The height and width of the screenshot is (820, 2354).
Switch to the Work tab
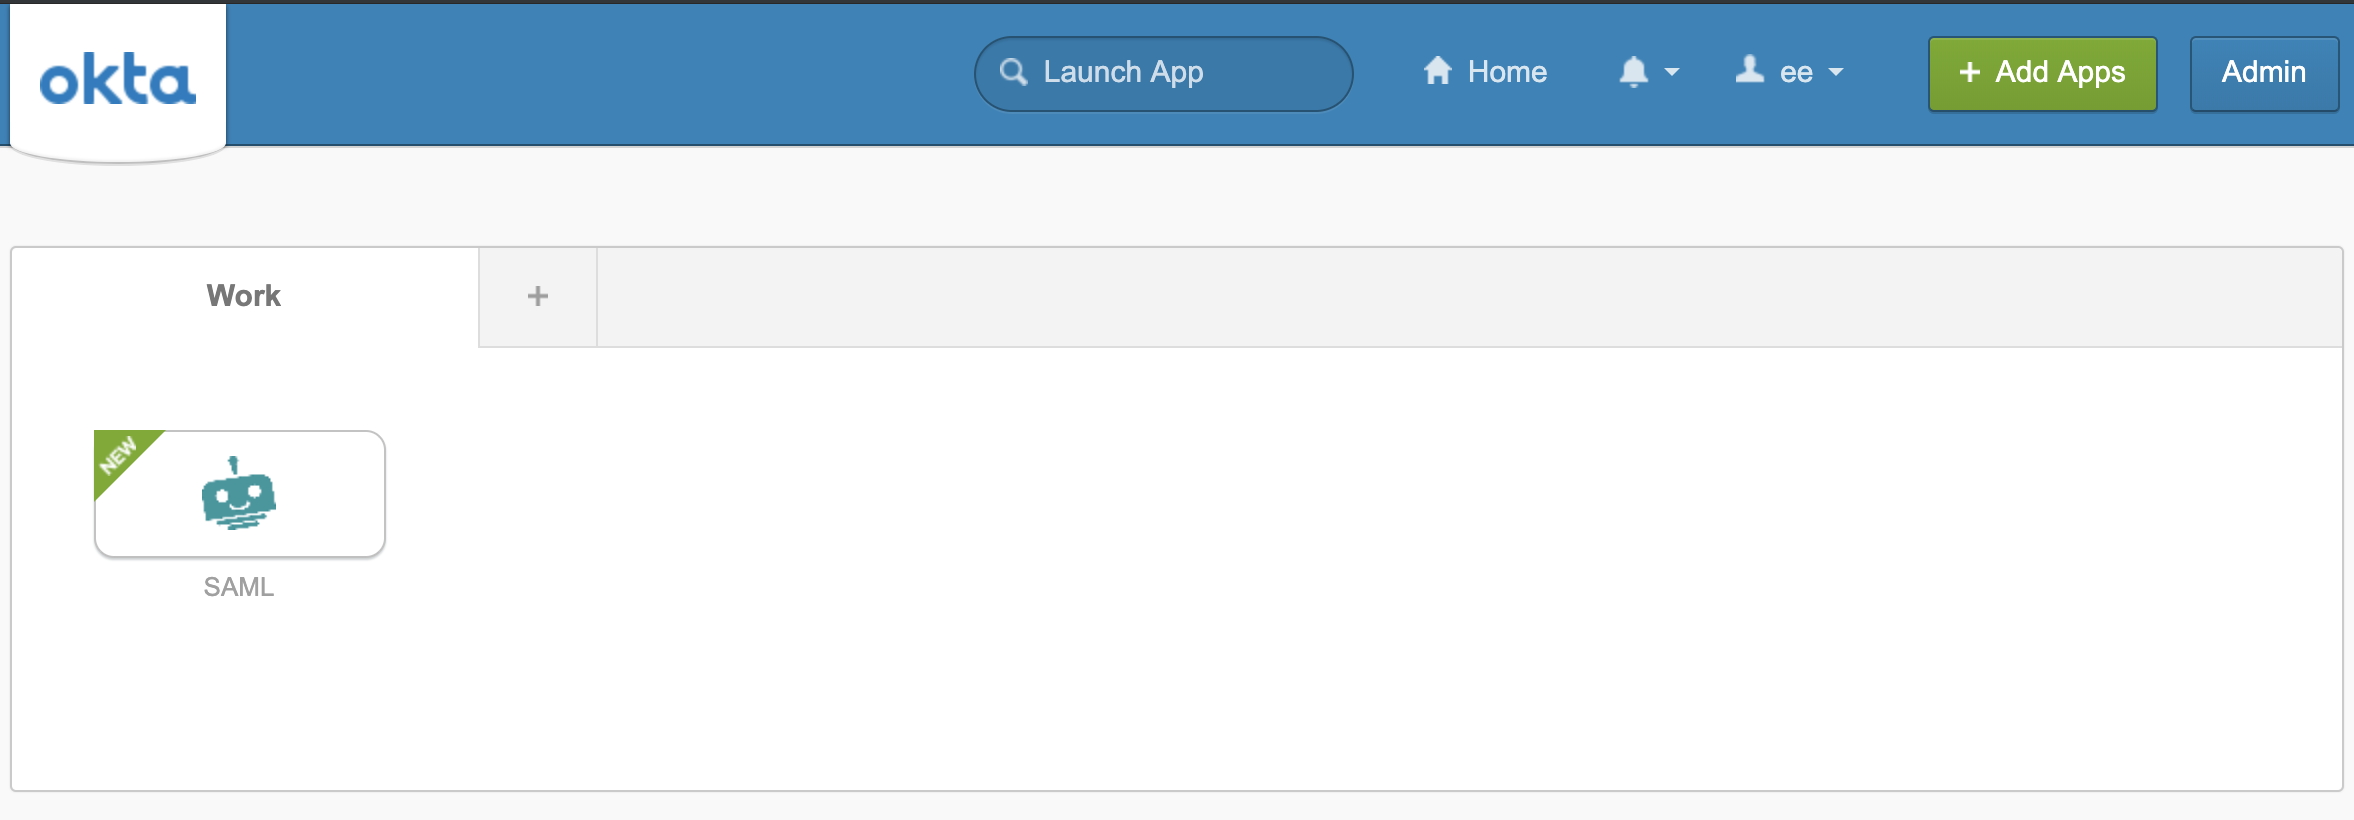pyautogui.click(x=242, y=296)
